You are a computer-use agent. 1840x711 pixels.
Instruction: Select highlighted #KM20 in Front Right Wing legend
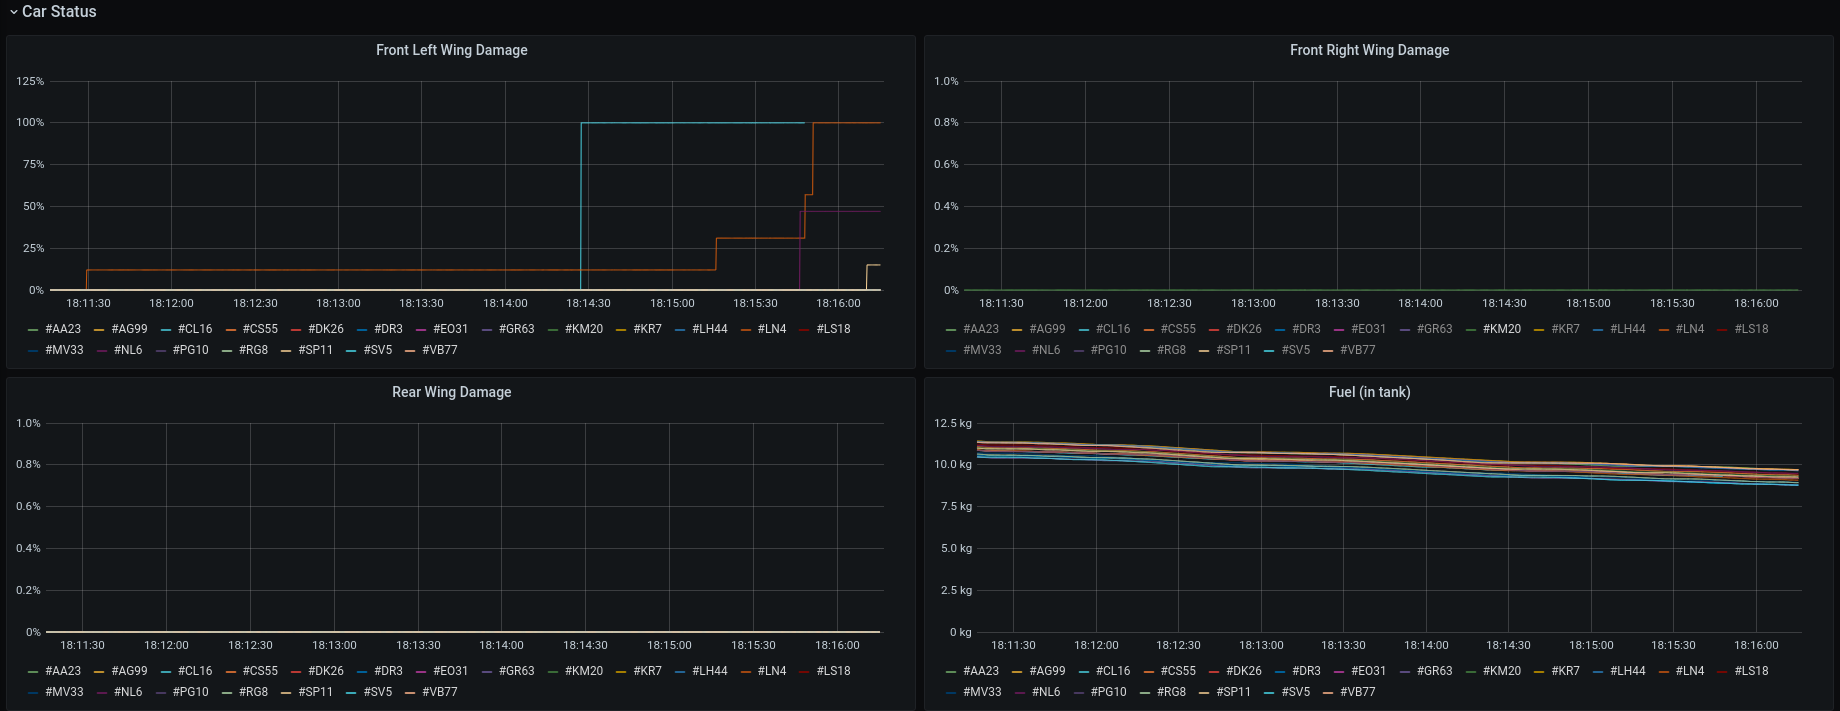(1502, 329)
